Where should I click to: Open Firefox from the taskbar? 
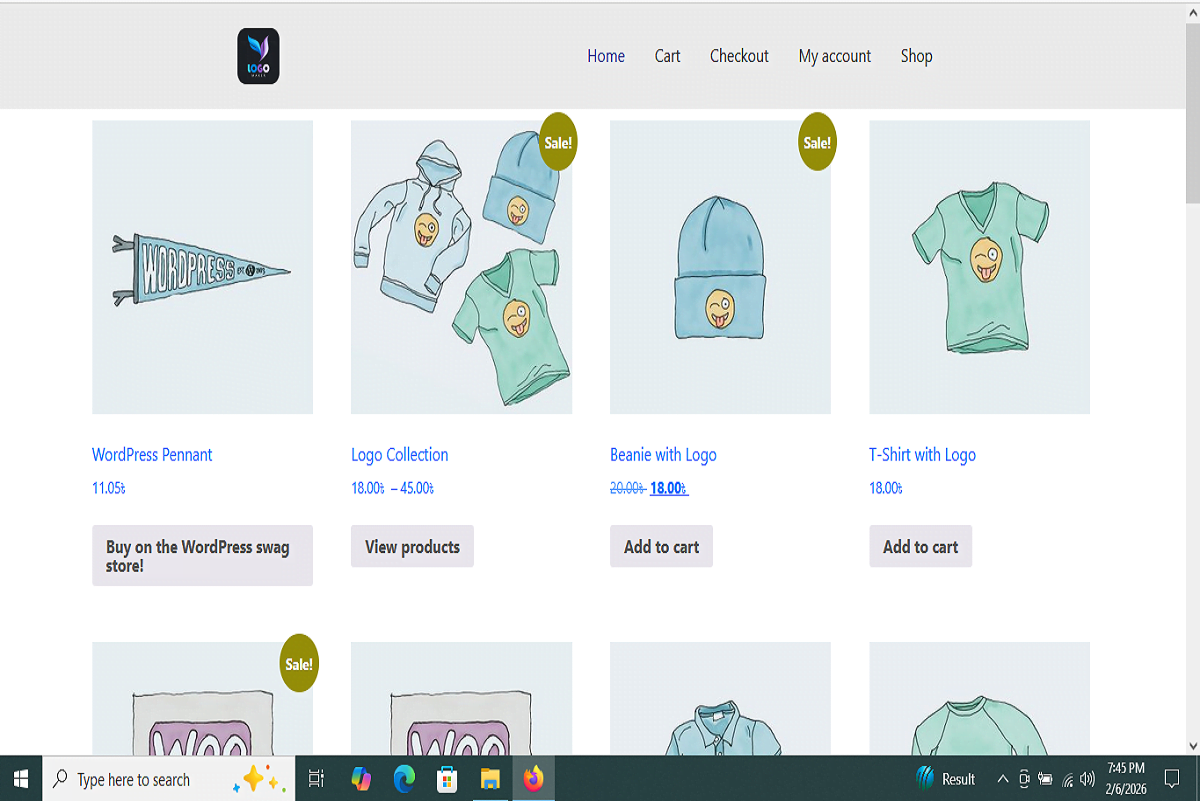click(x=533, y=778)
